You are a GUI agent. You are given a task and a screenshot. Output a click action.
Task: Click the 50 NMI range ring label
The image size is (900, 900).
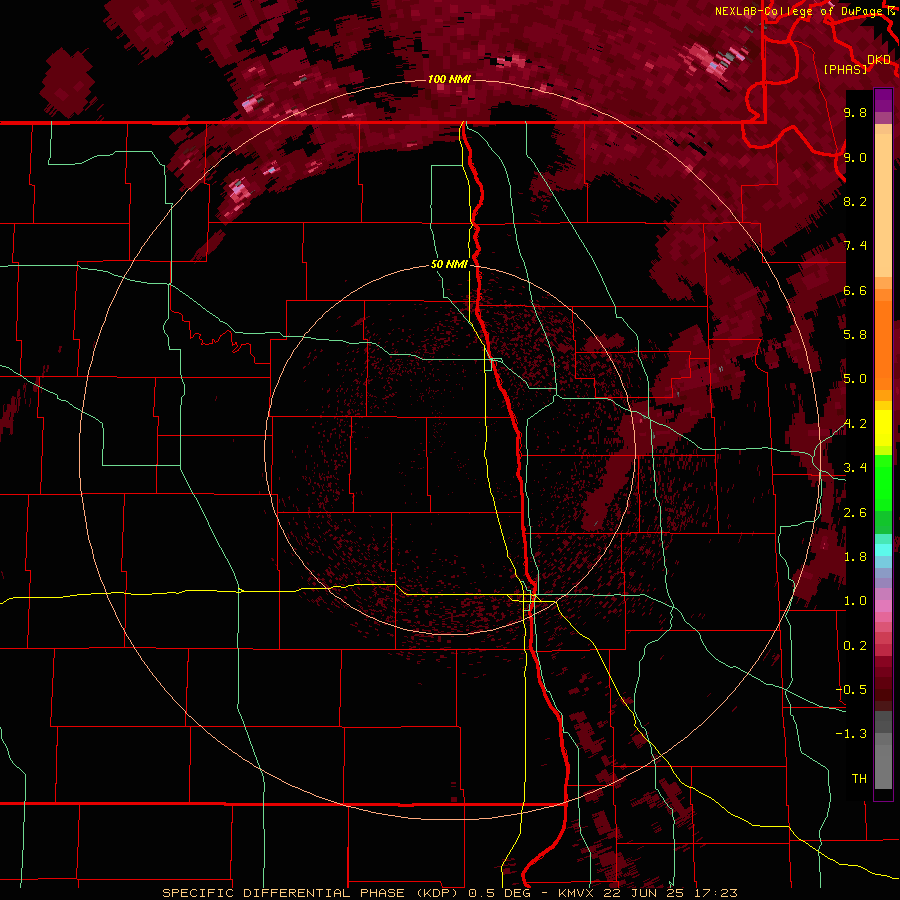pyautogui.click(x=449, y=264)
